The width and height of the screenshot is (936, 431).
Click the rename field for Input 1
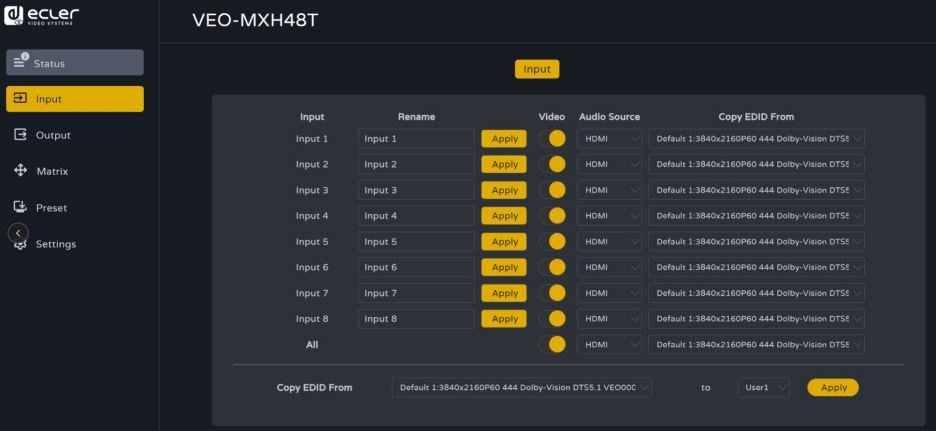[416, 139]
